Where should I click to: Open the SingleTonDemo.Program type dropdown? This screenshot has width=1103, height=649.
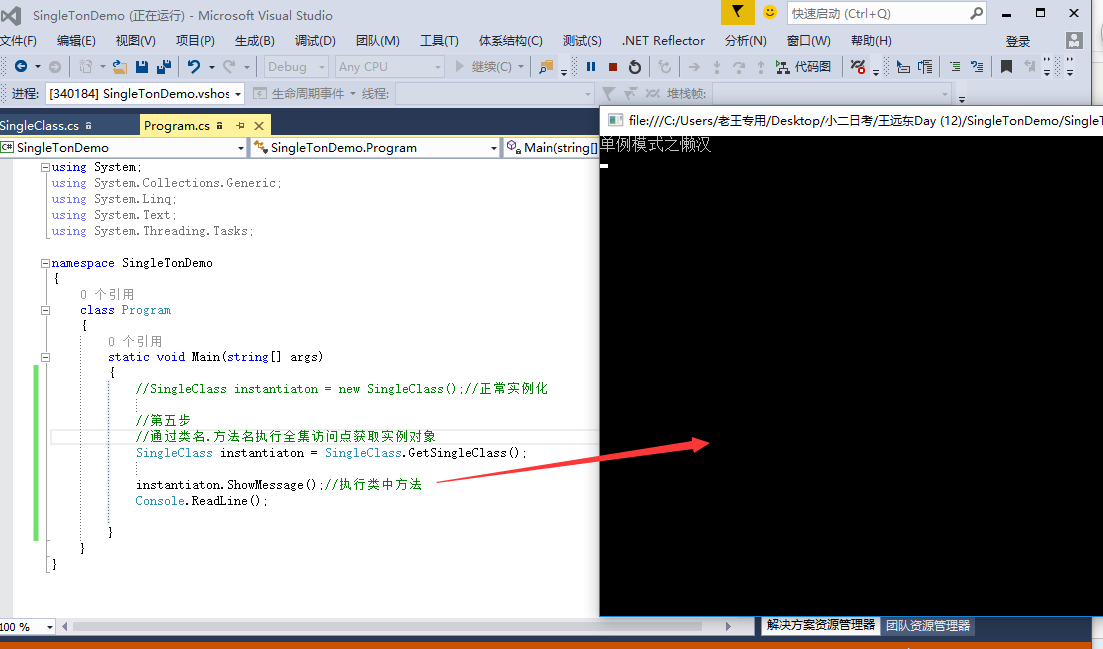tap(375, 148)
